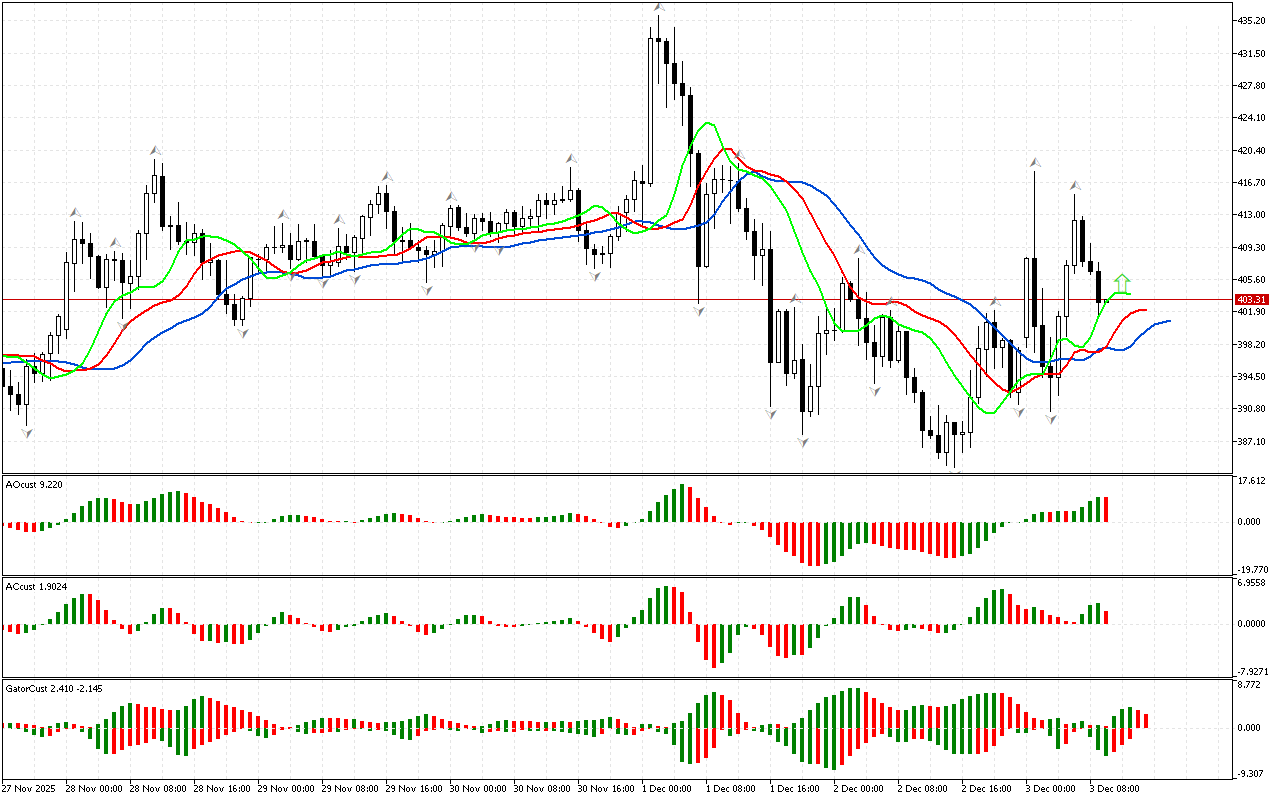This screenshot has height=800, width=1280.
Task: Select the leftmost down fractal arrow on the chart
Action: click(27, 432)
